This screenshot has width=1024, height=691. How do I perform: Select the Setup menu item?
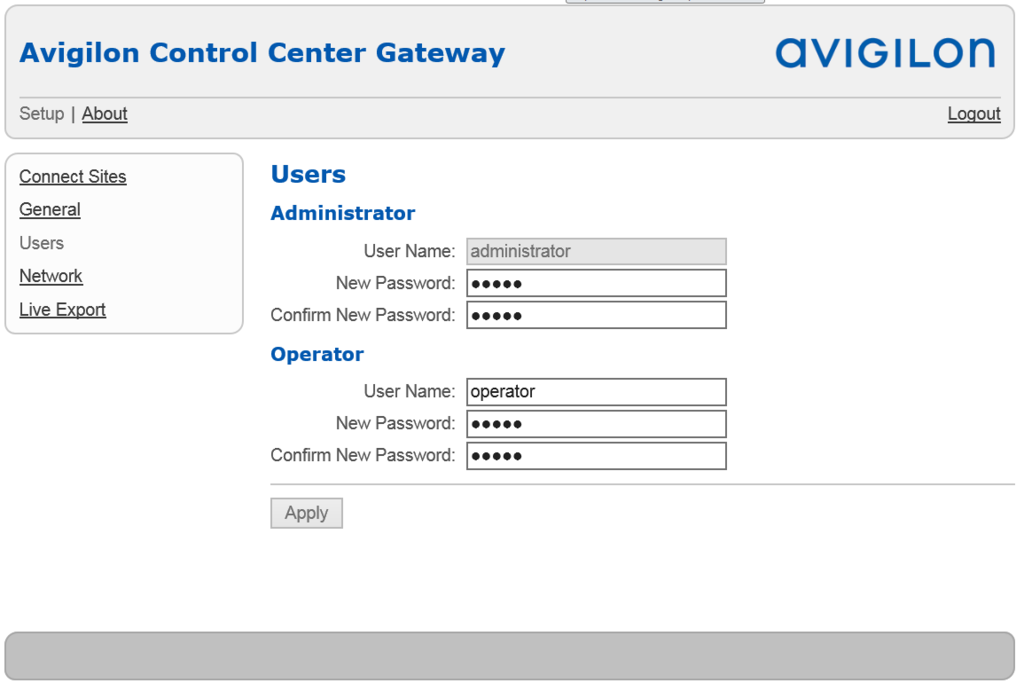click(x=41, y=114)
